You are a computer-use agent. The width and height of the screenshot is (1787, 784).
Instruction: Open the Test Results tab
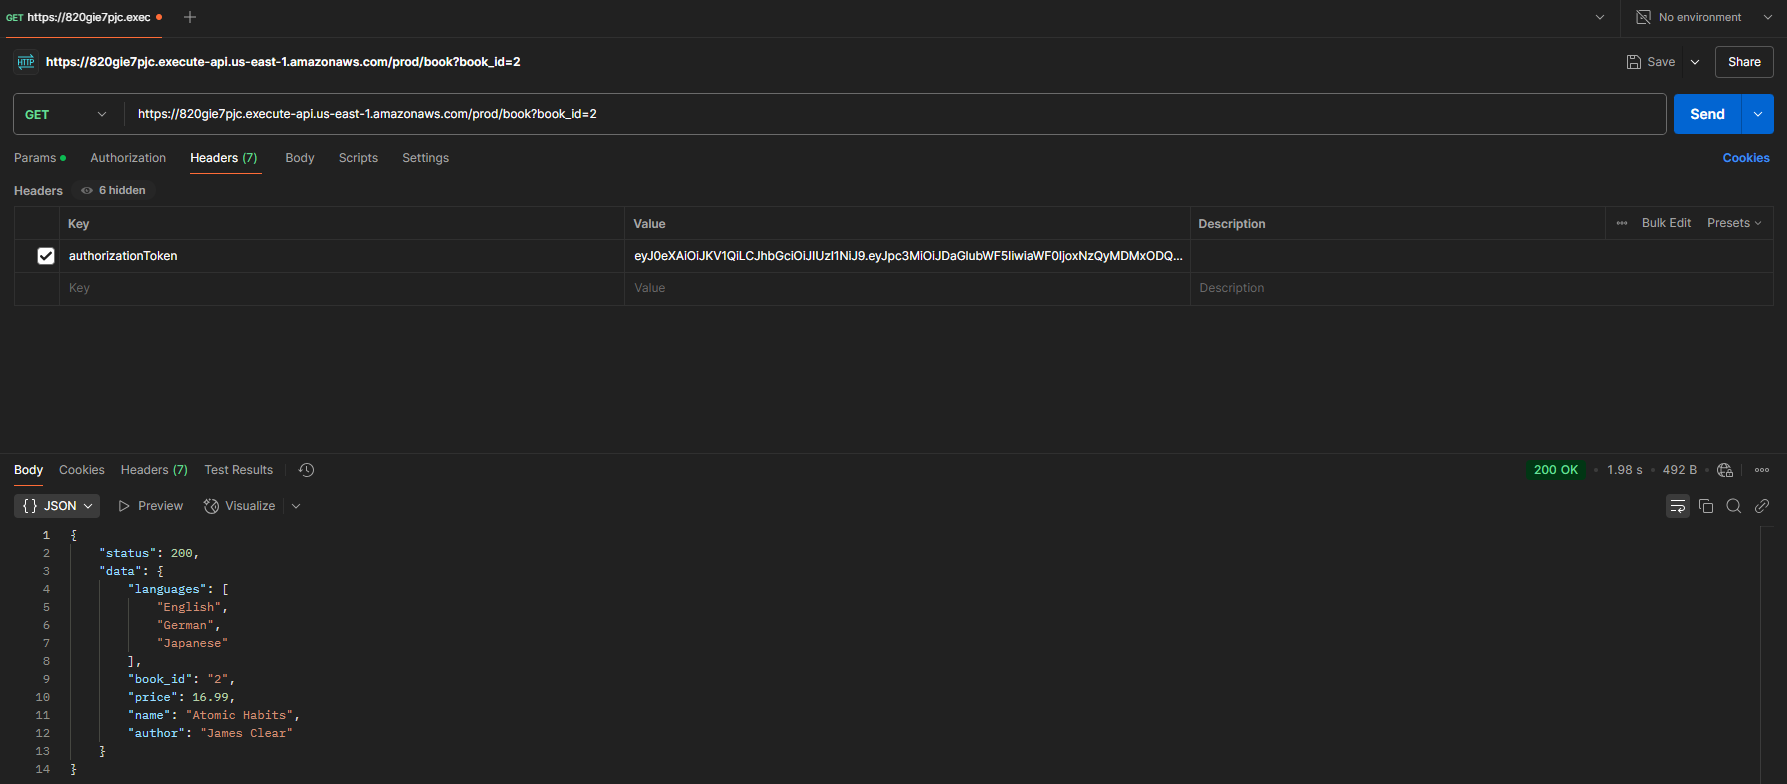[238, 470]
